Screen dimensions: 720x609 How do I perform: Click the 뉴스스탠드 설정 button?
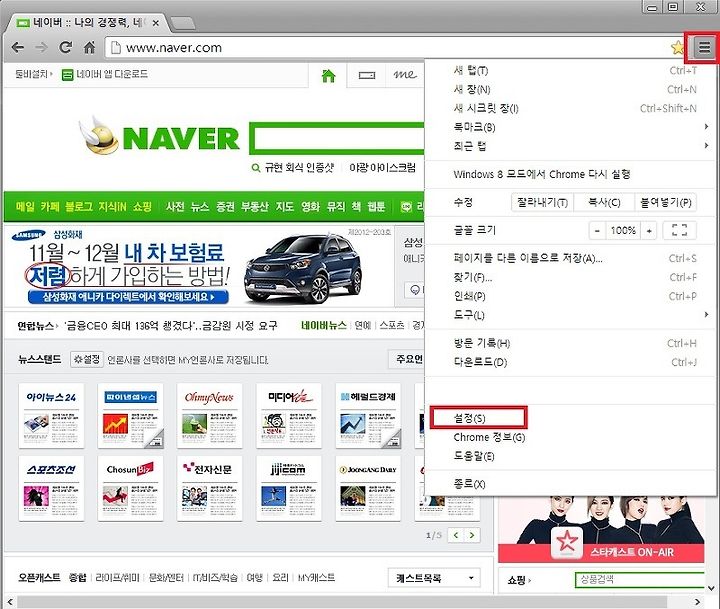[x=87, y=359]
